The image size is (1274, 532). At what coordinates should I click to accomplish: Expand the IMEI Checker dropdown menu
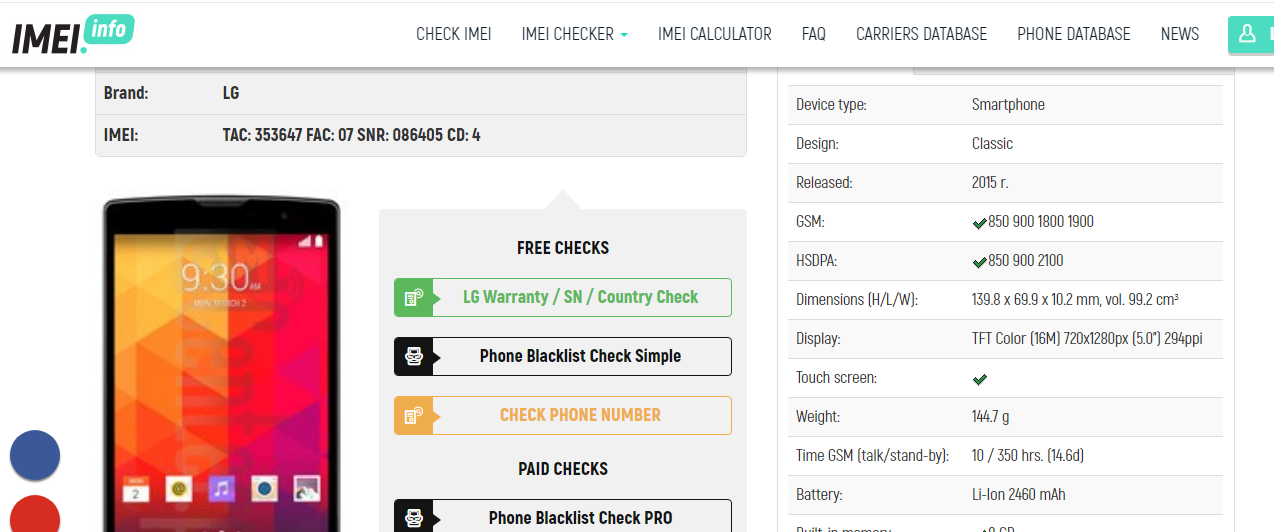click(574, 34)
